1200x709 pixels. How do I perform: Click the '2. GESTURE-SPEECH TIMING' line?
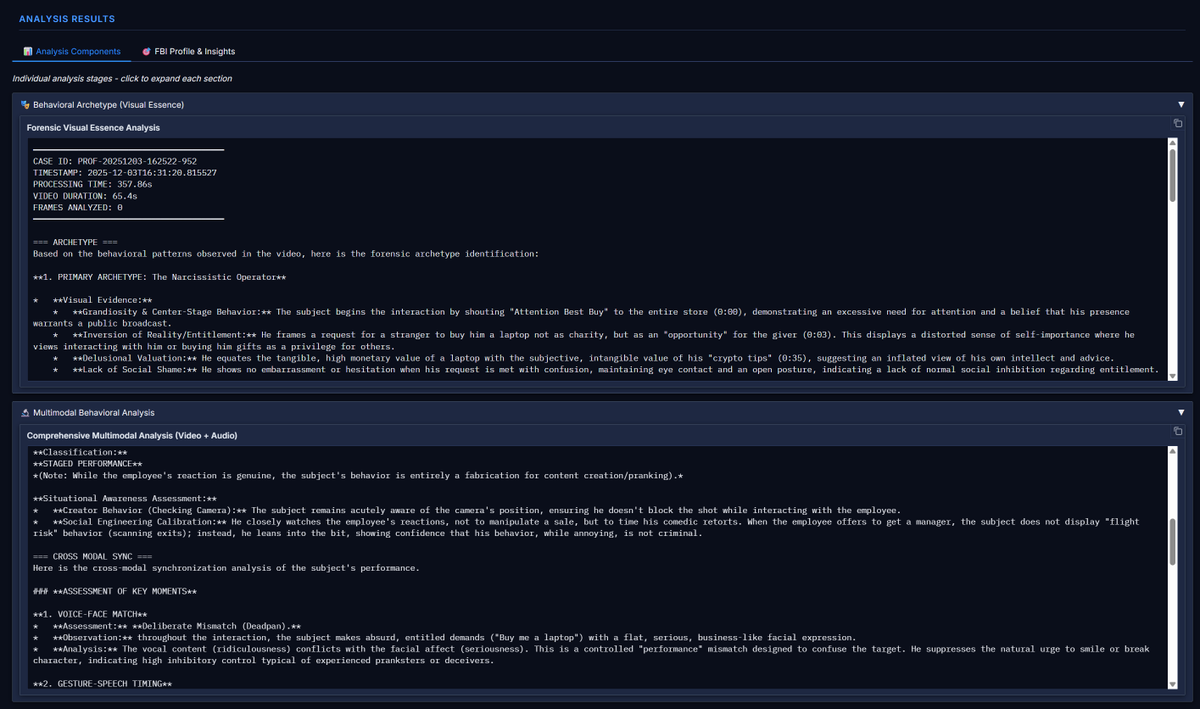click(103, 684)
